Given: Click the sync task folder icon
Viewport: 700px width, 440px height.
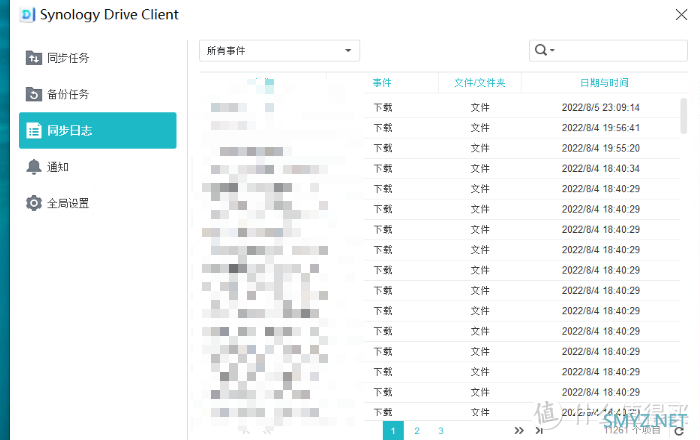Looking at the screenshot, I should point(34,58).
